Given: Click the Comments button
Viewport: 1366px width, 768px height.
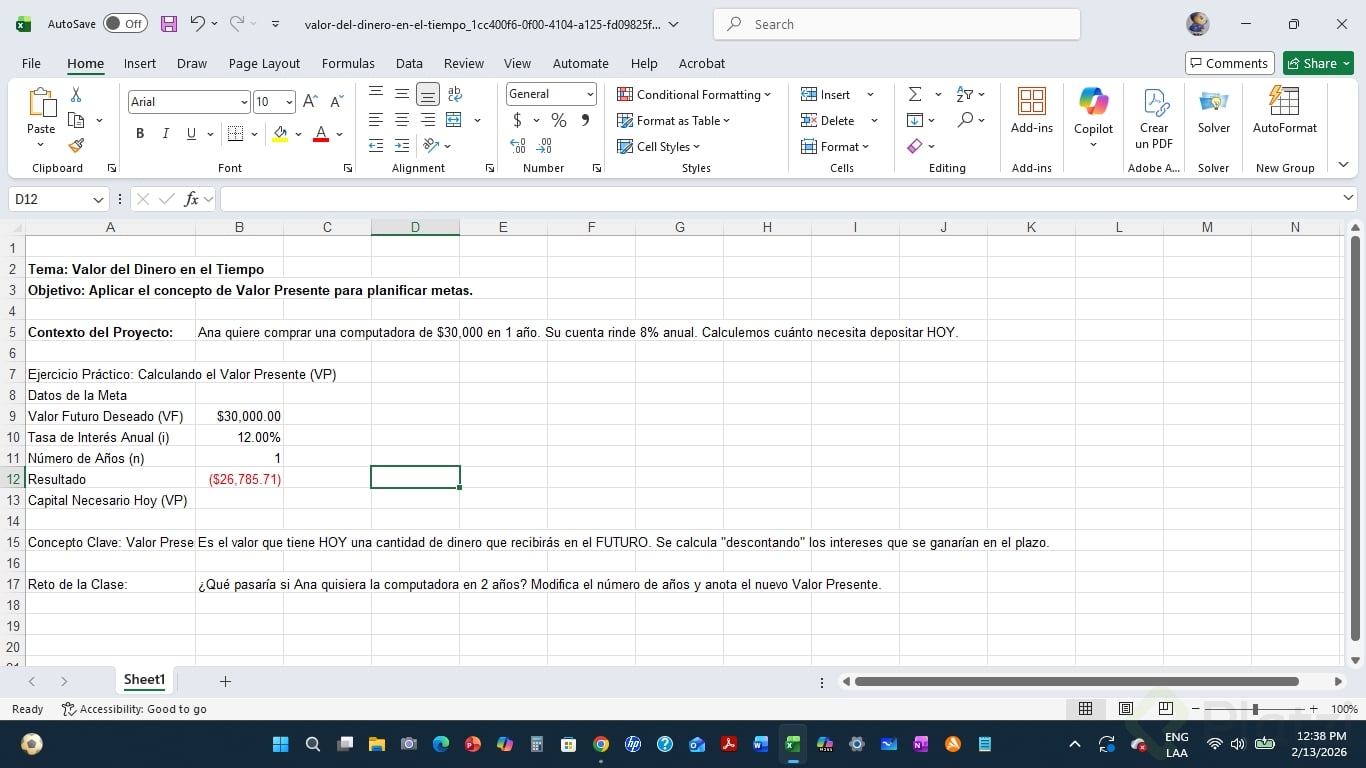Looking at the screenshot, I should (x=1230, y=63).
